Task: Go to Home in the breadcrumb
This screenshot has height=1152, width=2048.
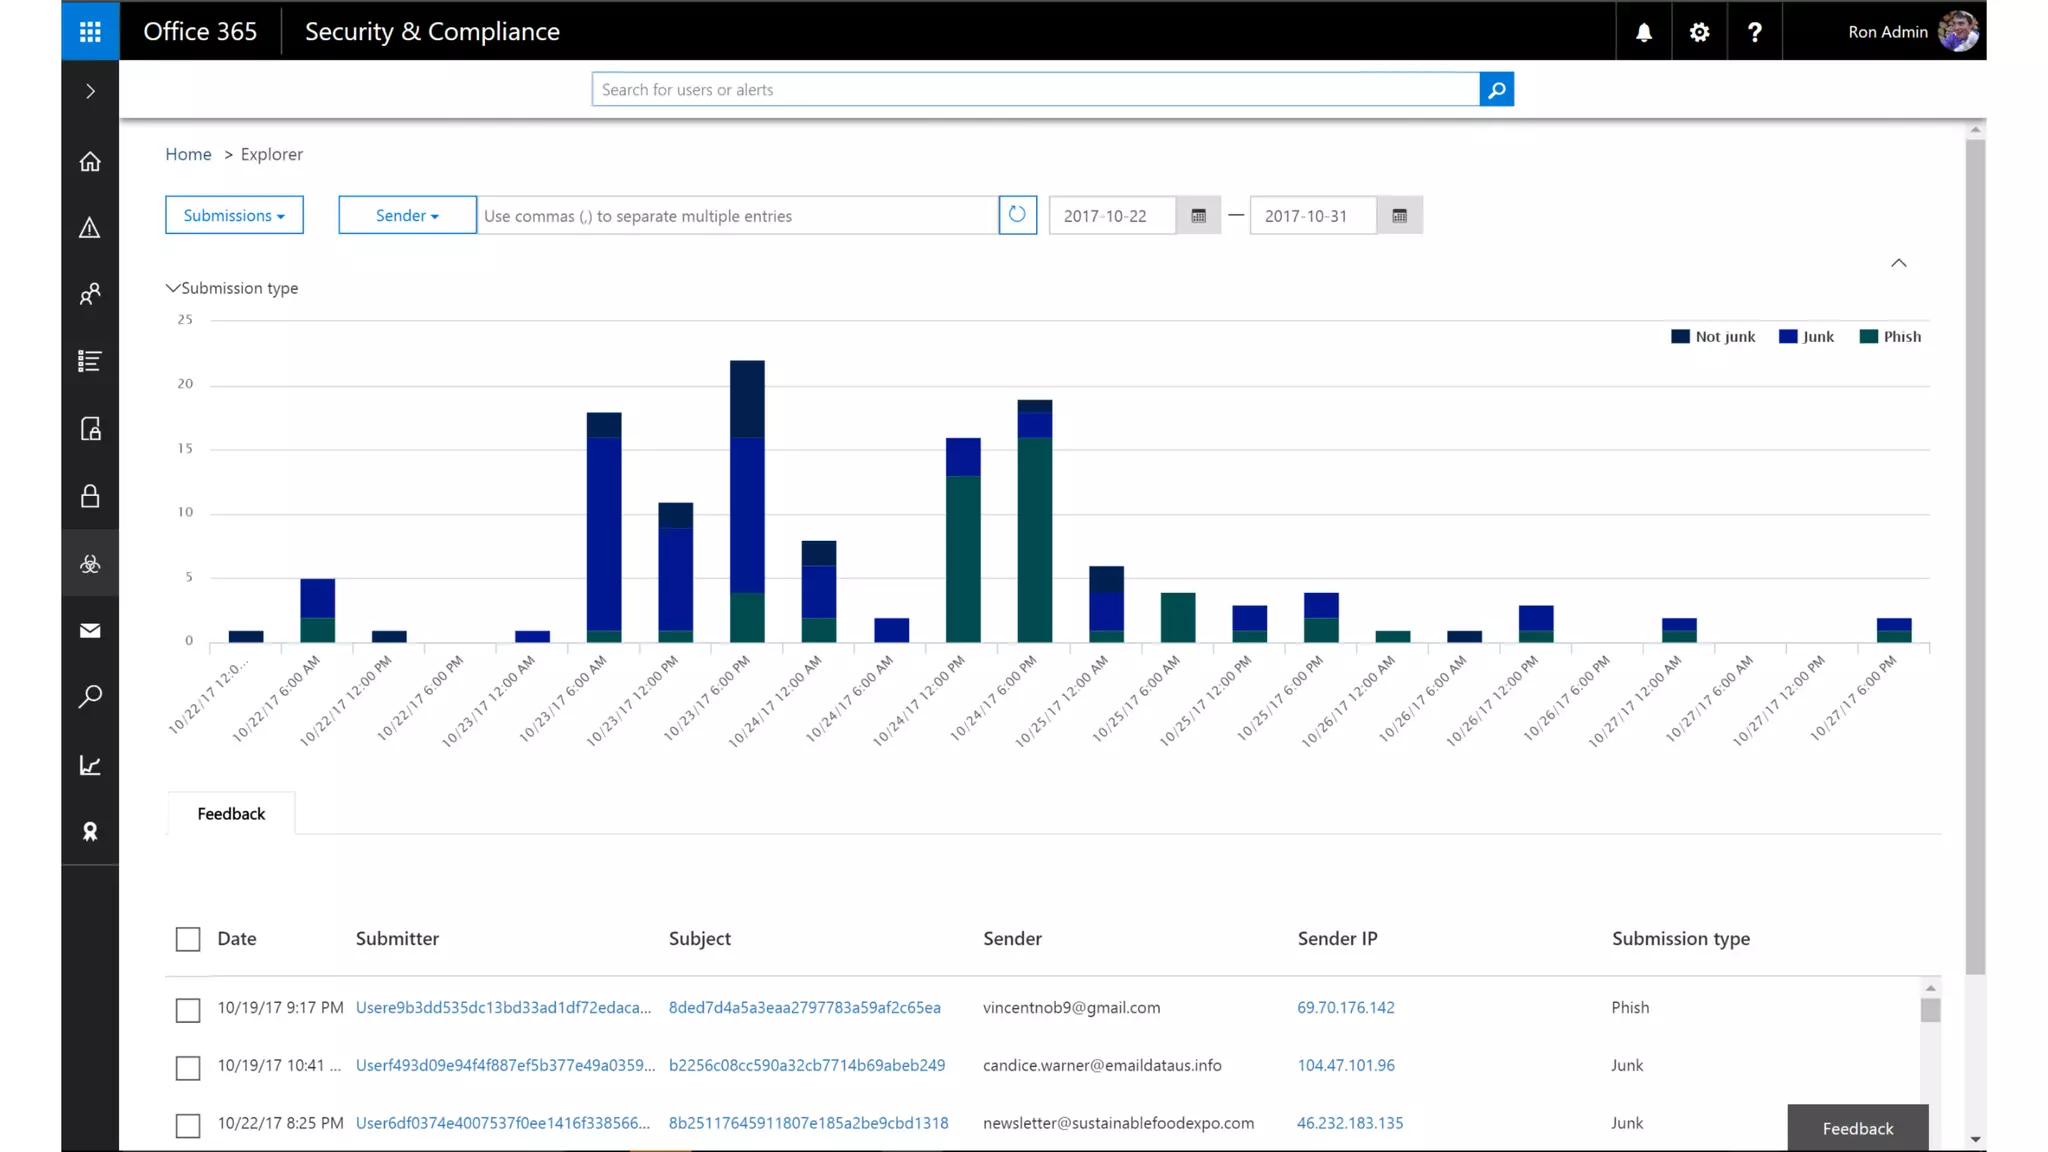Action: [188, 154]
